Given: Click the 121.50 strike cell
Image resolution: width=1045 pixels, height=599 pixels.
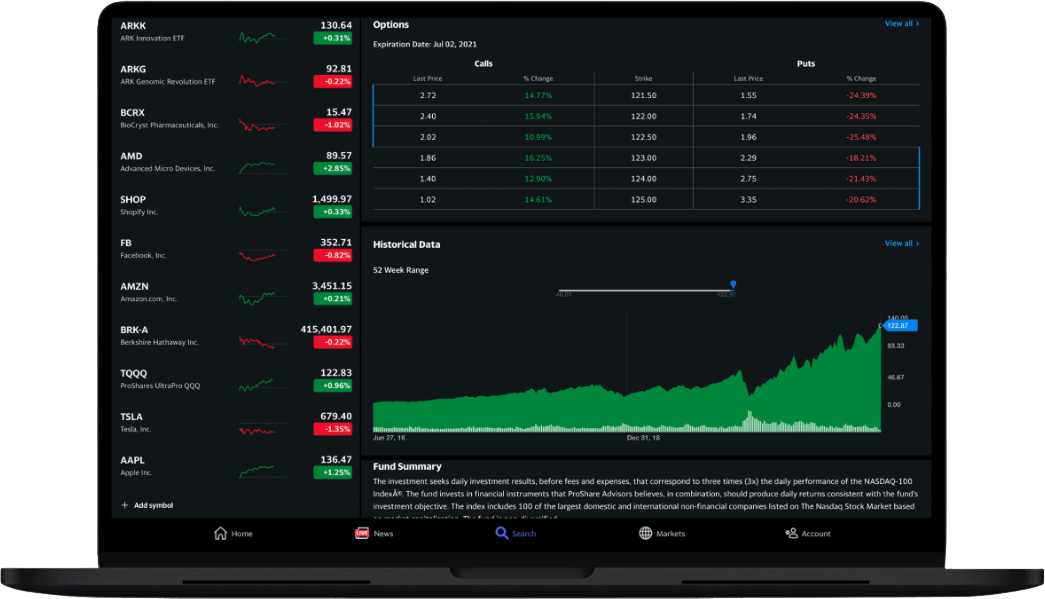Looking at the screenshot, I should point(643,95).
